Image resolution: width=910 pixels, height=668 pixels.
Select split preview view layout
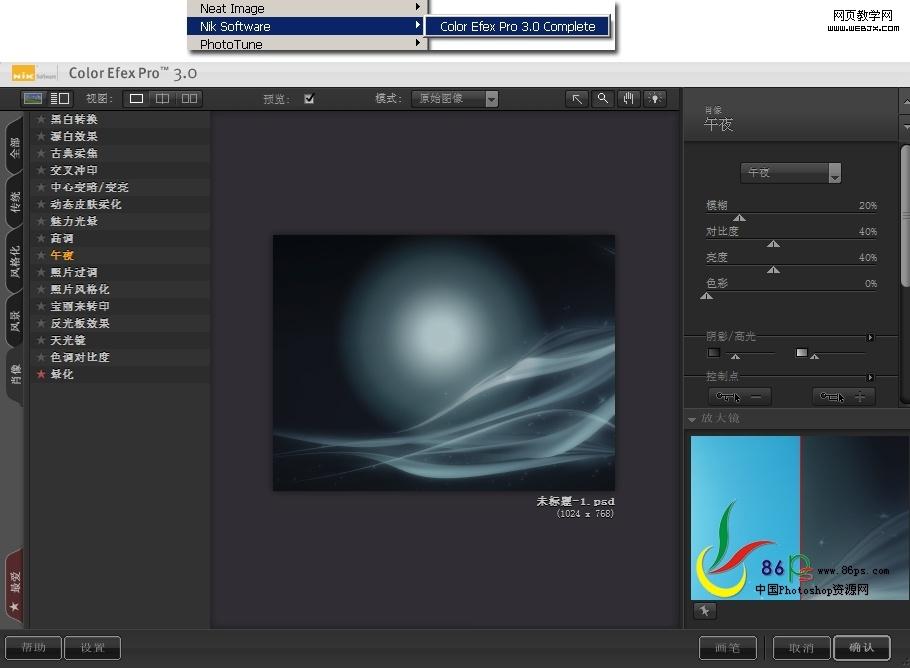coord(162,99)
